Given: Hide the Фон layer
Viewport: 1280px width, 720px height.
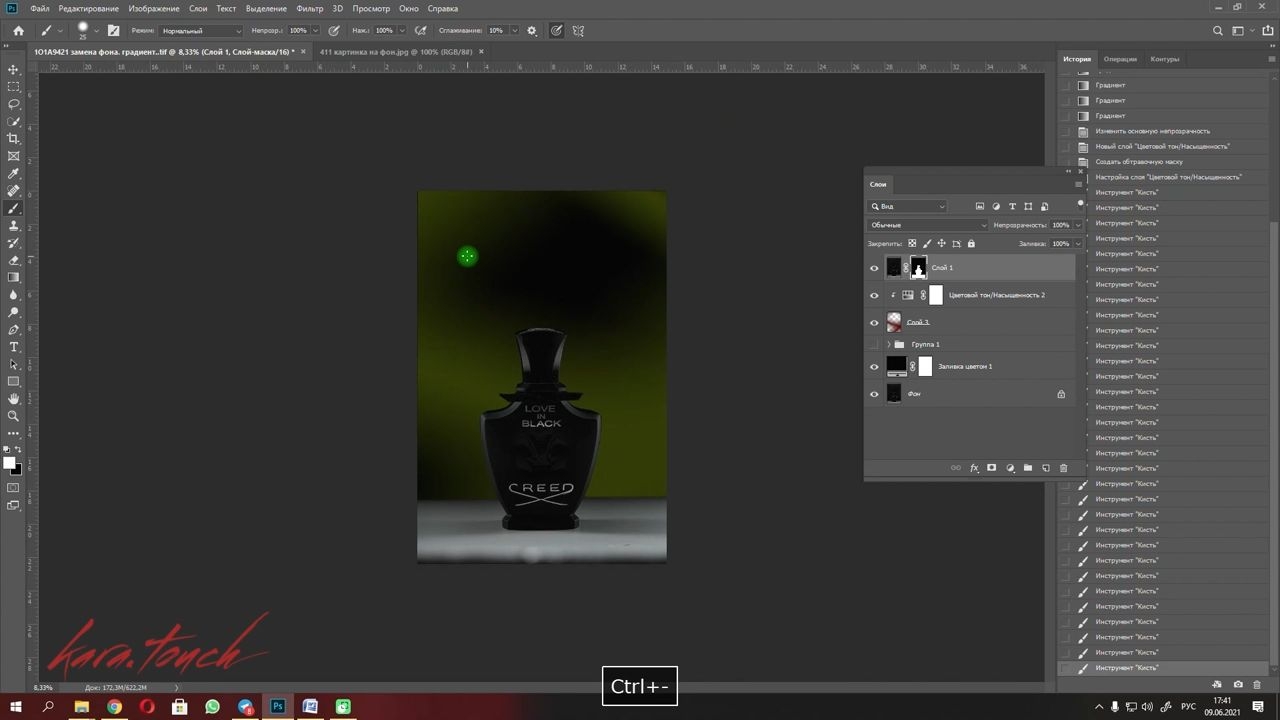Looking at the screenshot, I should pyautogui.click(x=874, y=394).
